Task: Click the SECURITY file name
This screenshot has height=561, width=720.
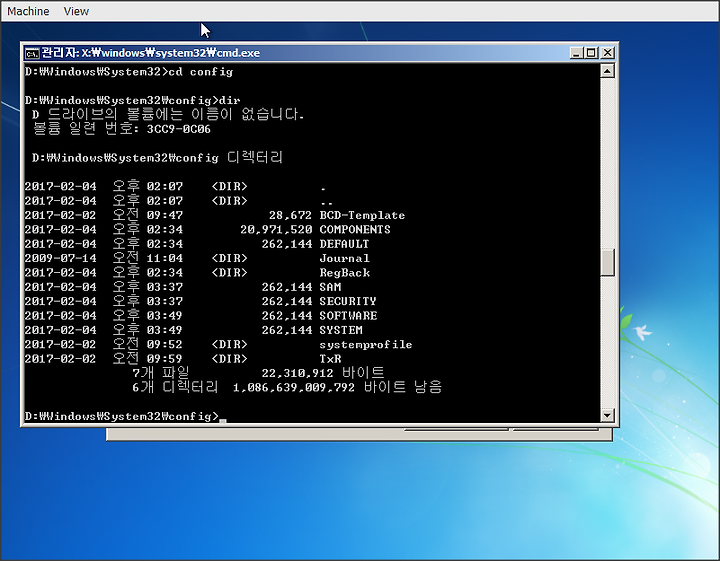Action: pos(348,301)
